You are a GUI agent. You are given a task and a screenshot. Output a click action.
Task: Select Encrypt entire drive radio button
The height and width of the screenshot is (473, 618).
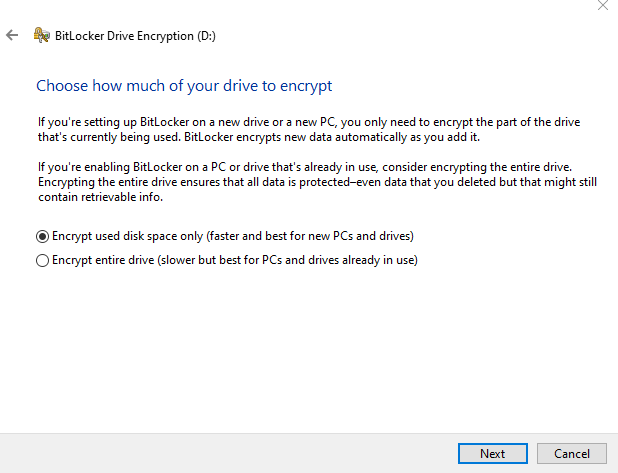click(x=42, y=260)
